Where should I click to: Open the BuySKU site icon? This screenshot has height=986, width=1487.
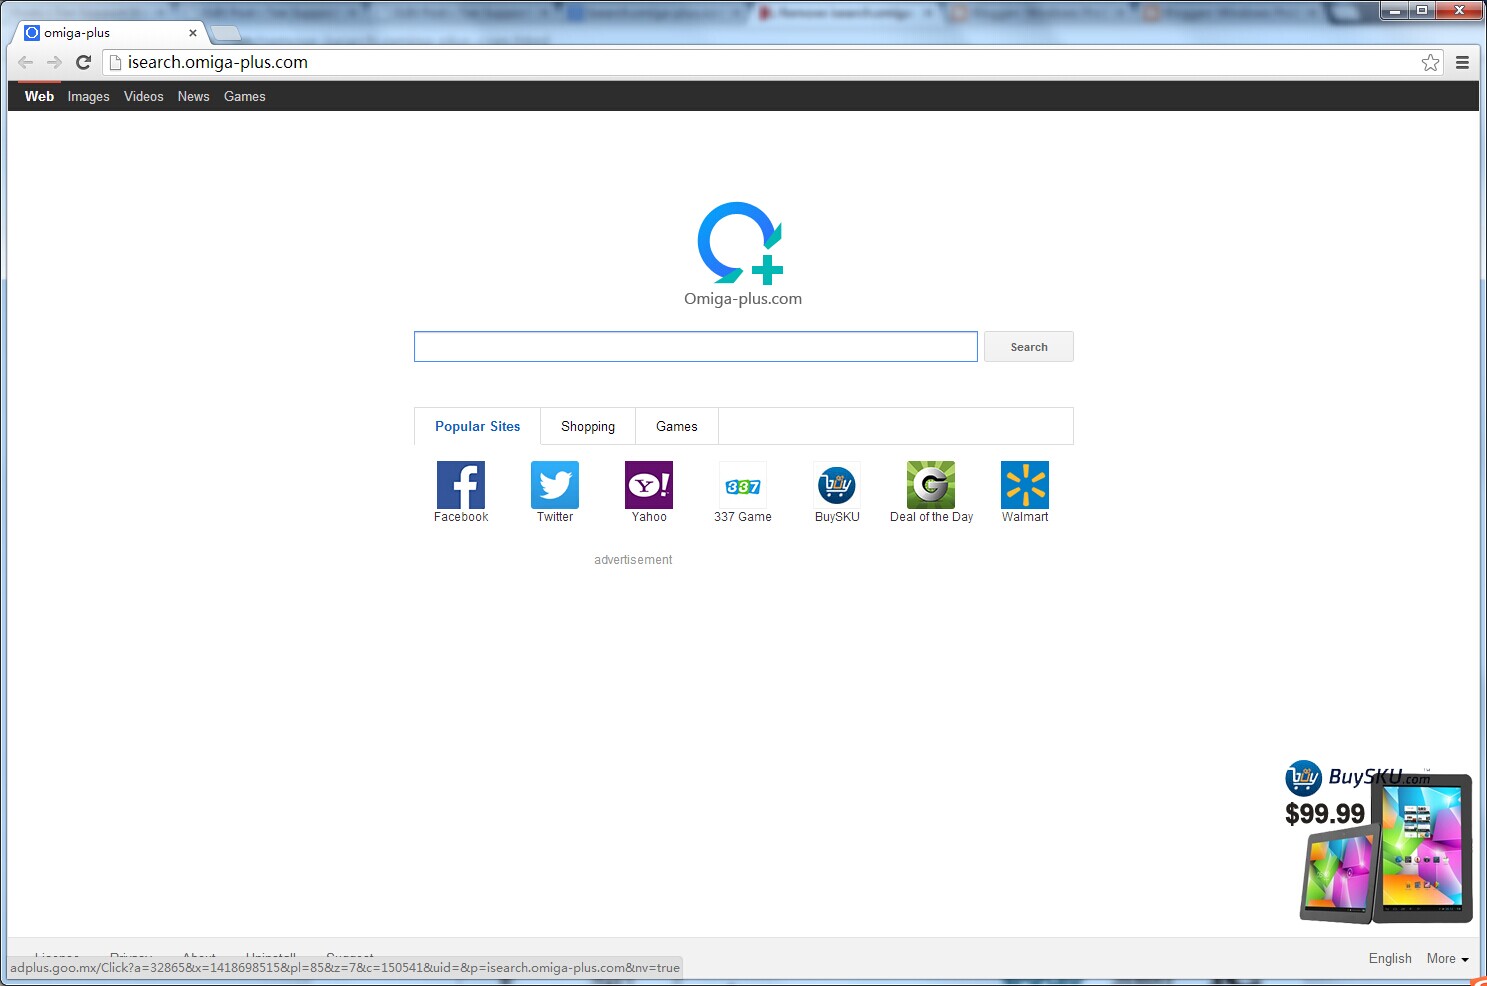(x=837, y=485)
